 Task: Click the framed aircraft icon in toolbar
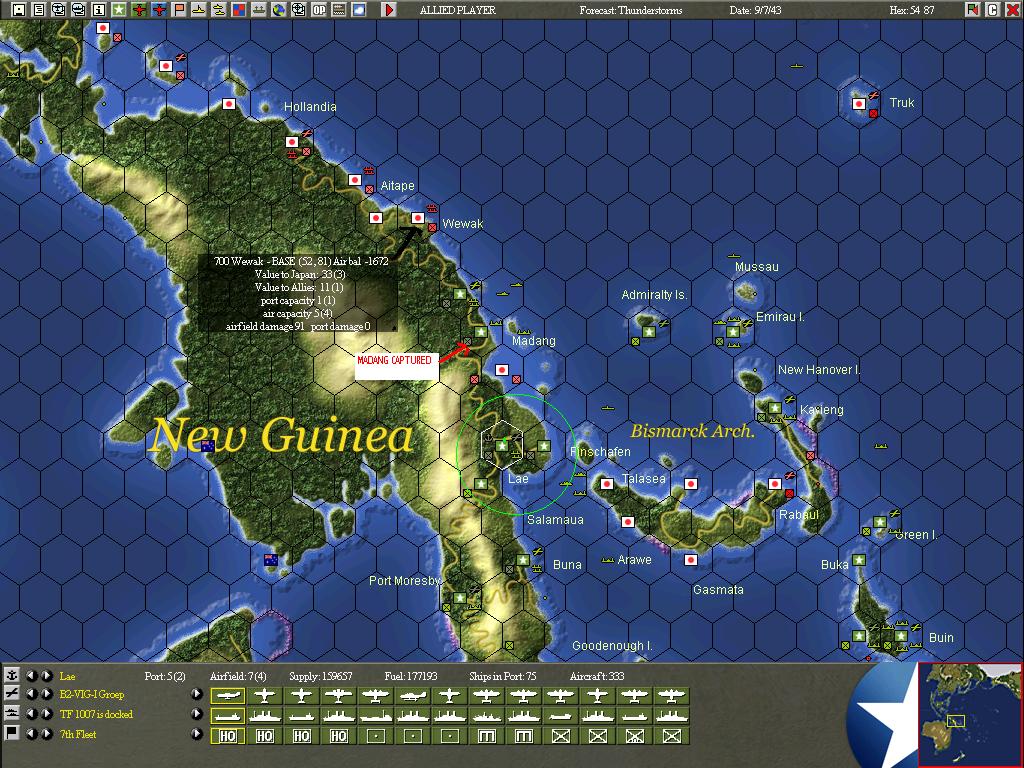tap(59, 10)
